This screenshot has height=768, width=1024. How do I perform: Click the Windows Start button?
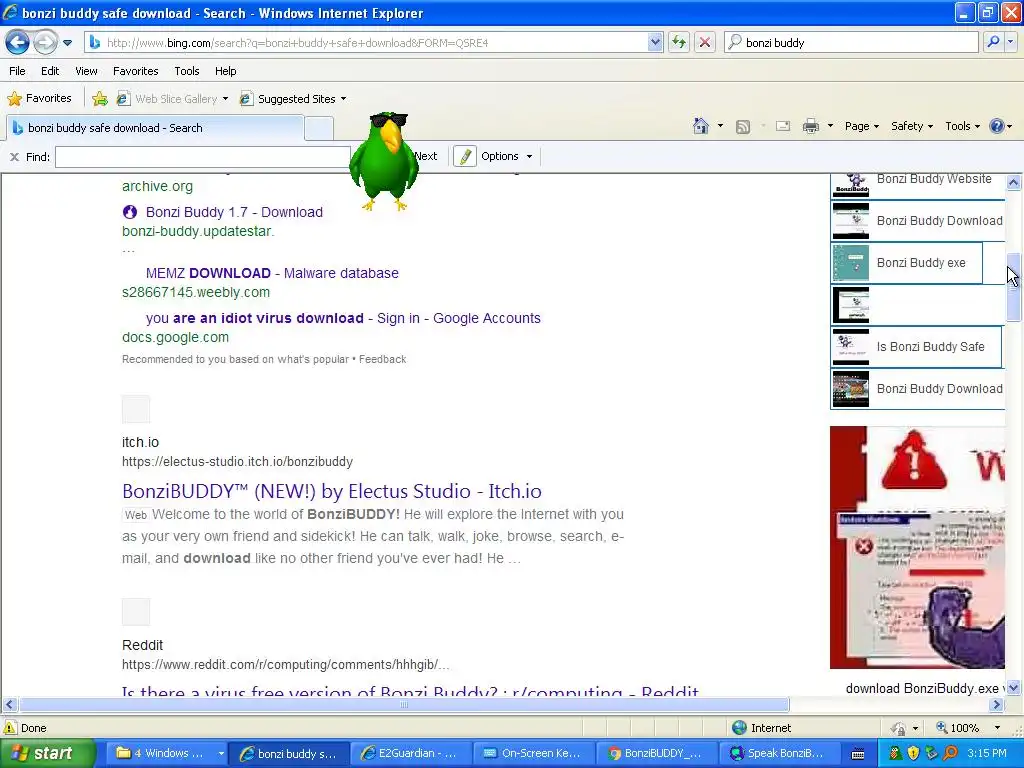pos(46,753)
